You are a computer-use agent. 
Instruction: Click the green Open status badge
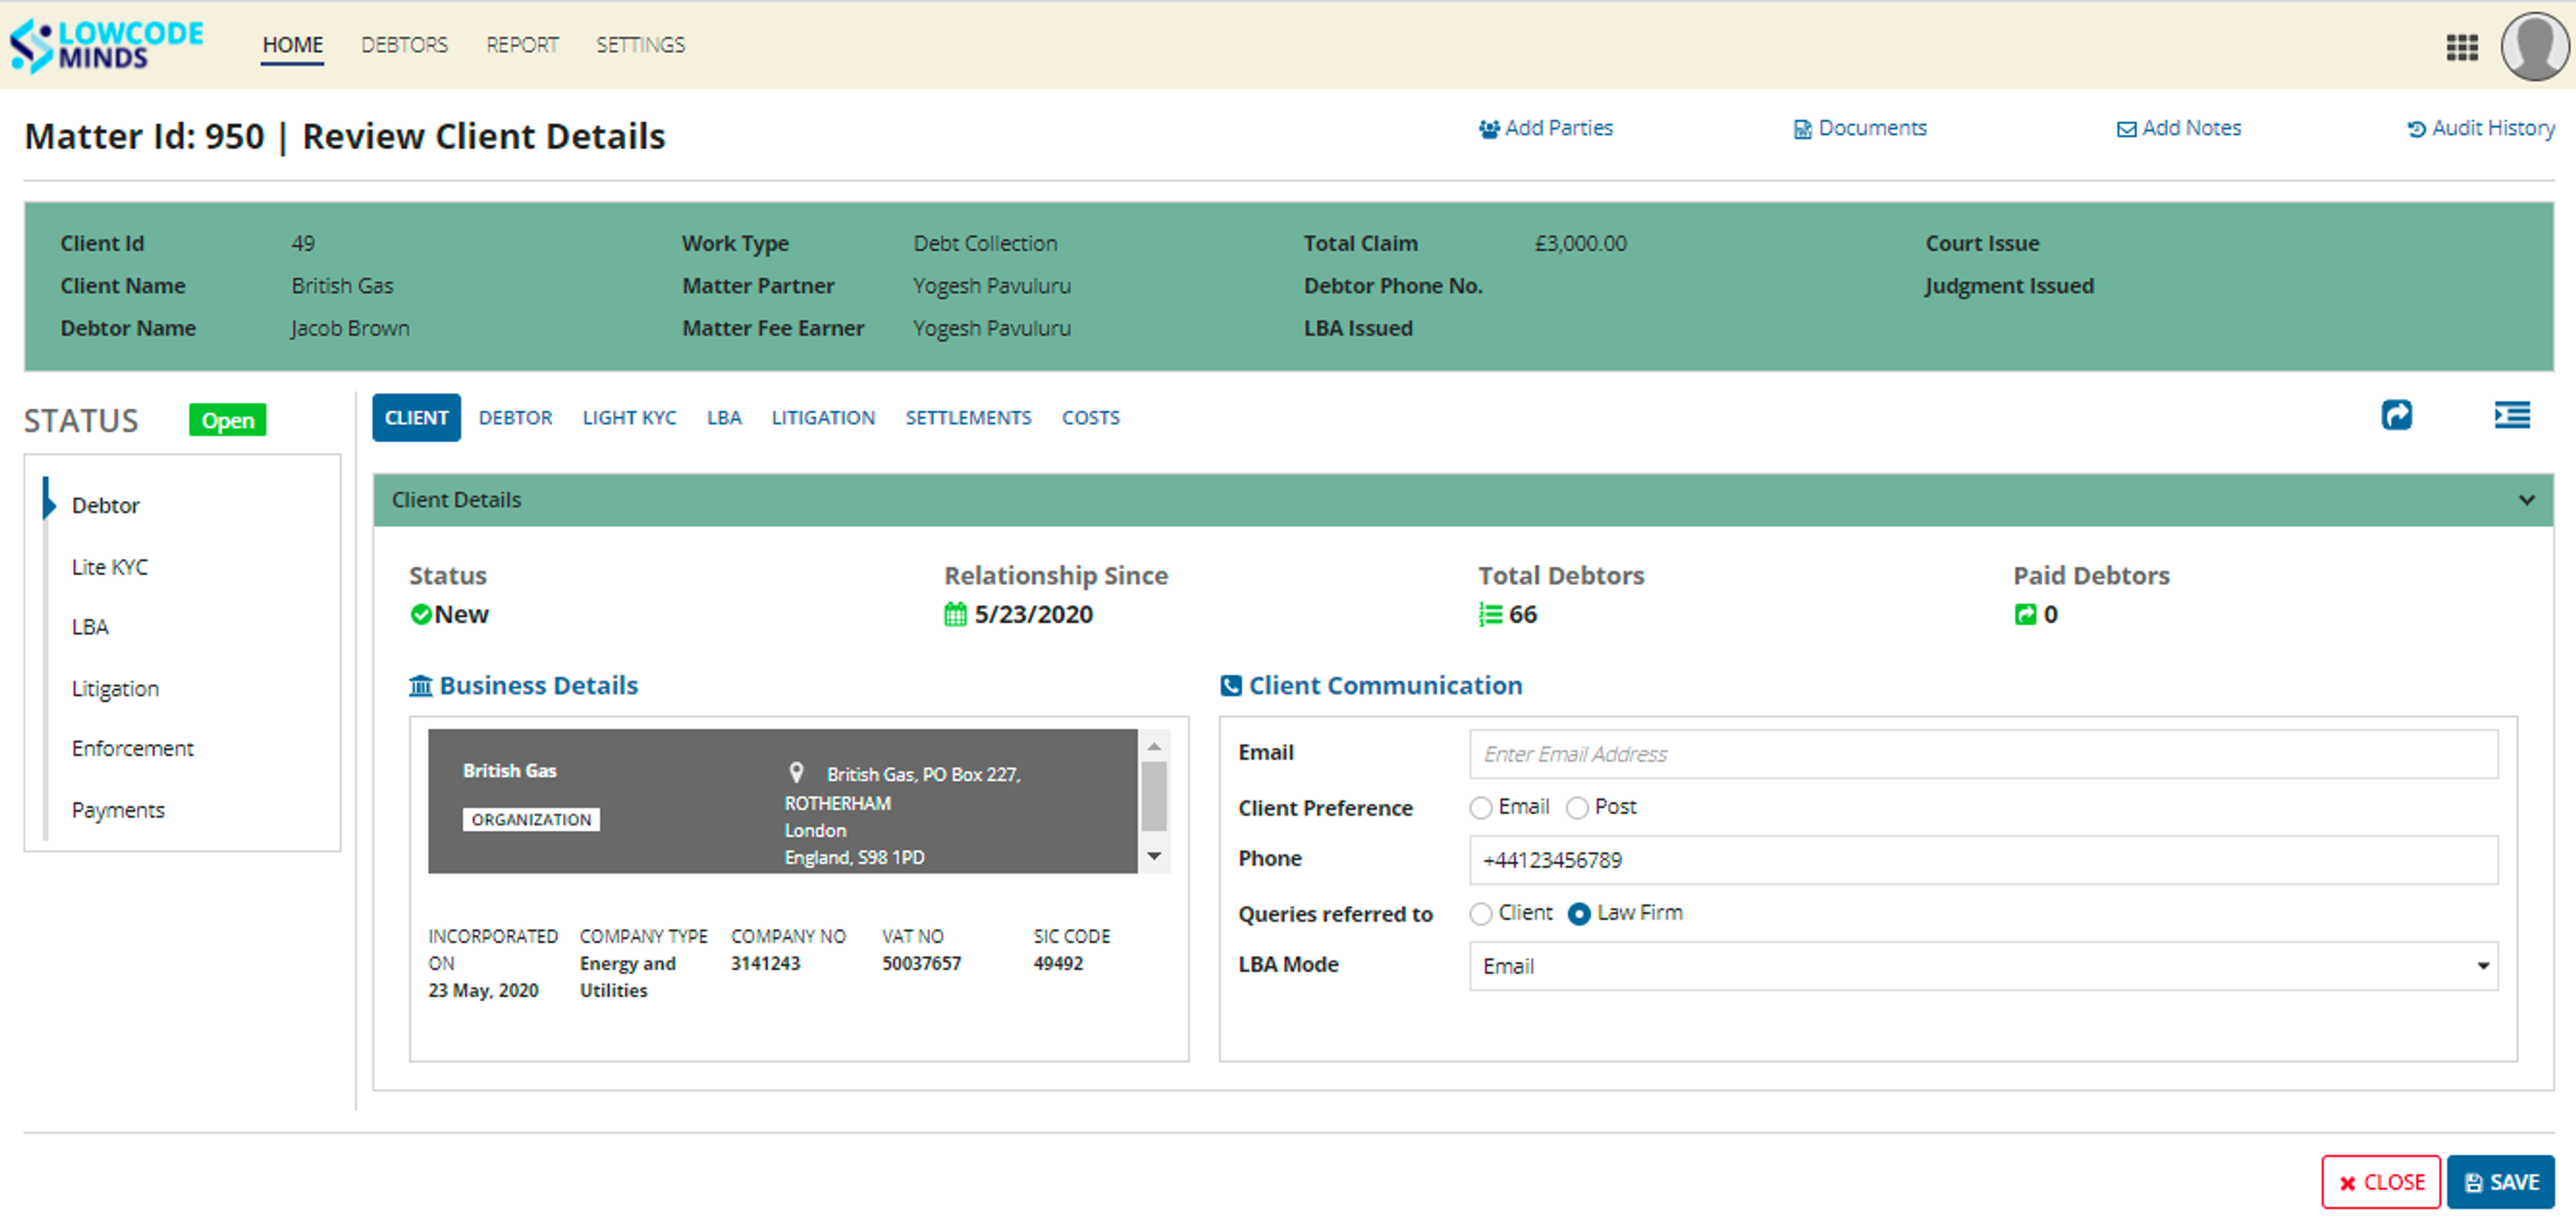pyautogui.click(x=227, y=420)
